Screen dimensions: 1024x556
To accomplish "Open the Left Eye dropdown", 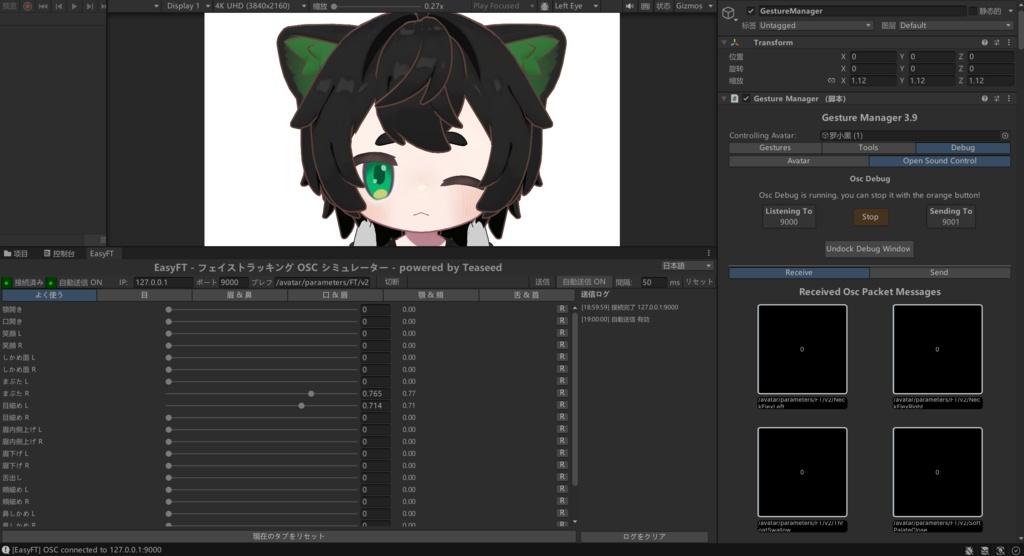I will (x=575, y=6).
